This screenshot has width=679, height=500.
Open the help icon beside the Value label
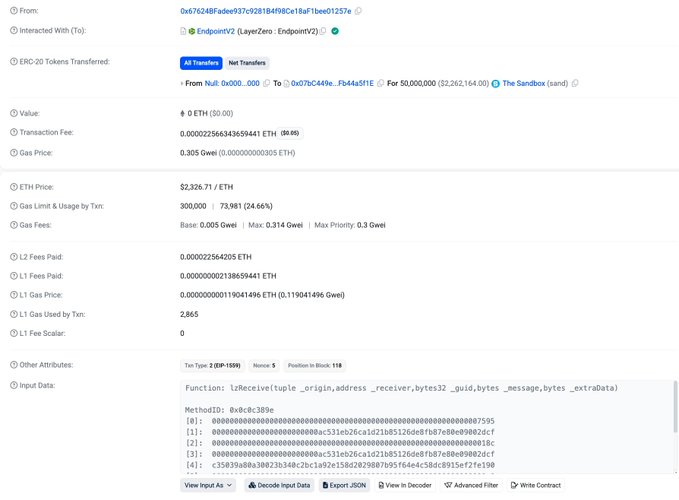(14, 113)
